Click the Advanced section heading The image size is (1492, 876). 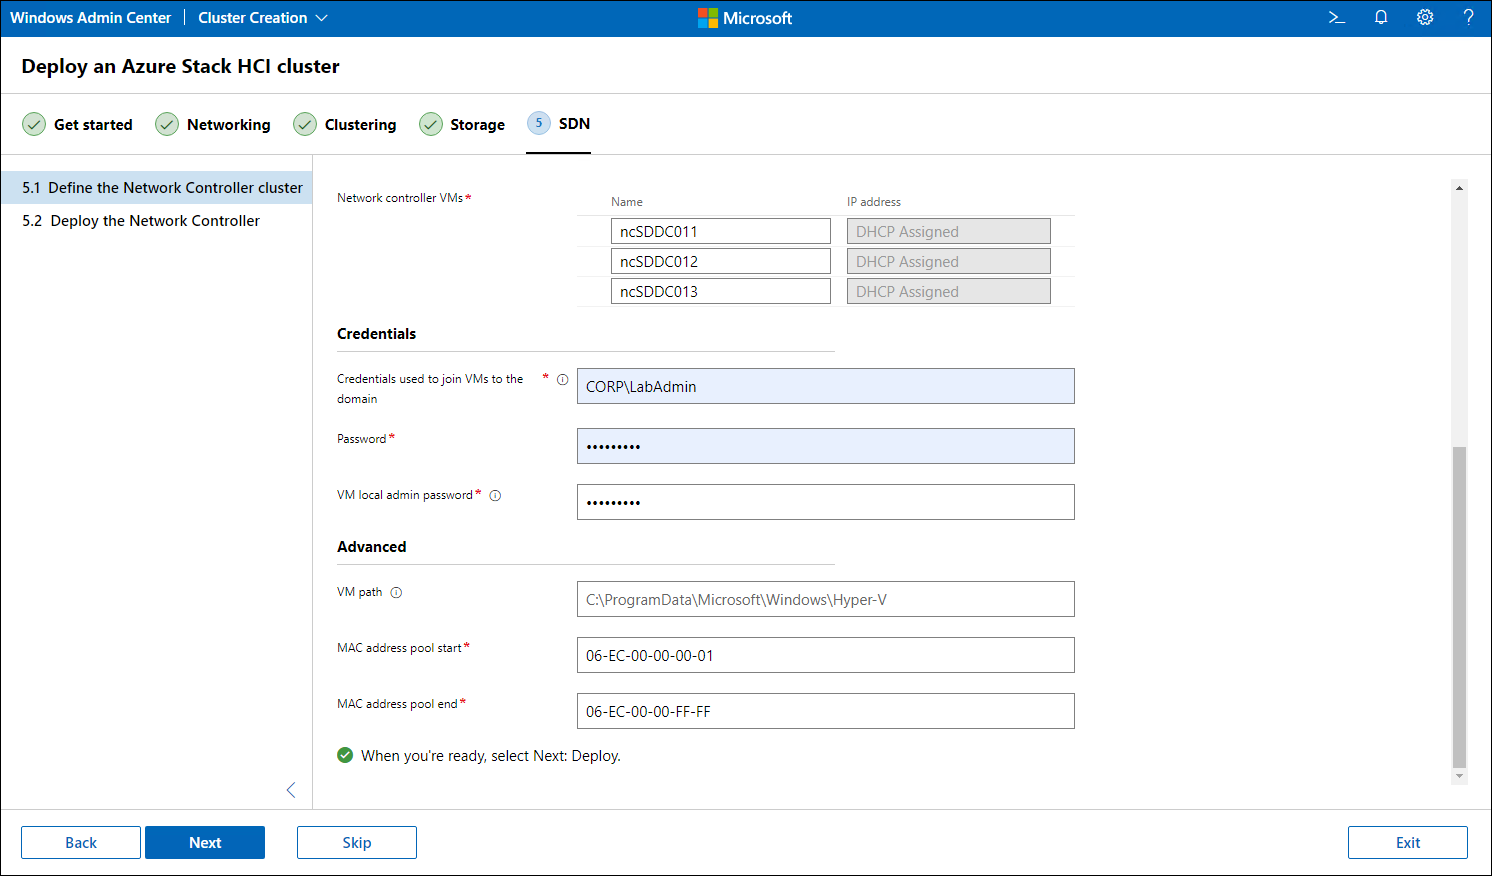click(x=372, y=547)
